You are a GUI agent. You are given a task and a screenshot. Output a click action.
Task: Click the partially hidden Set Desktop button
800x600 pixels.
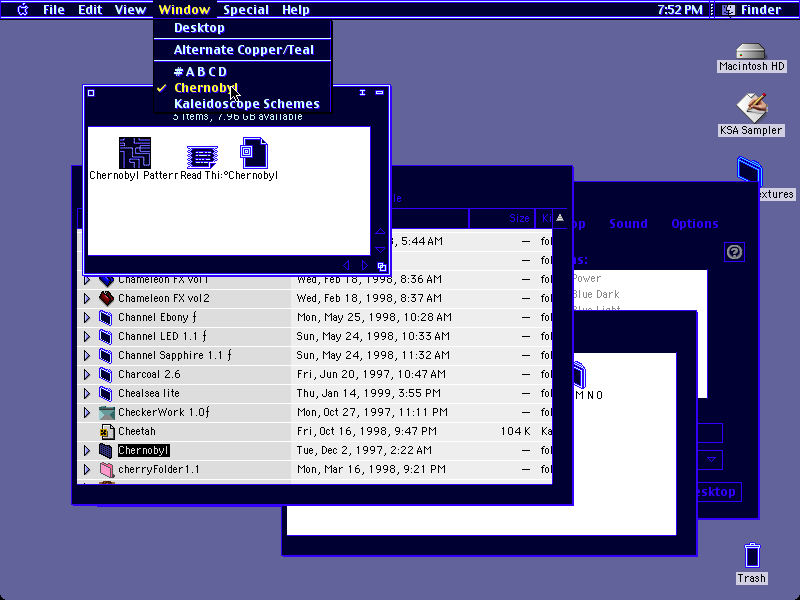click(x=719, y=492)
